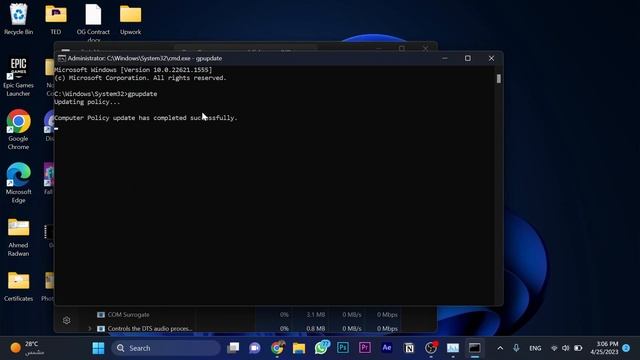Click the gpupdate command line text
640x360 pixels.
106,94
